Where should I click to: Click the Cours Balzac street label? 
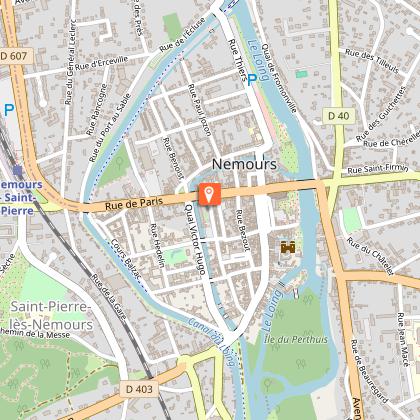126,259
